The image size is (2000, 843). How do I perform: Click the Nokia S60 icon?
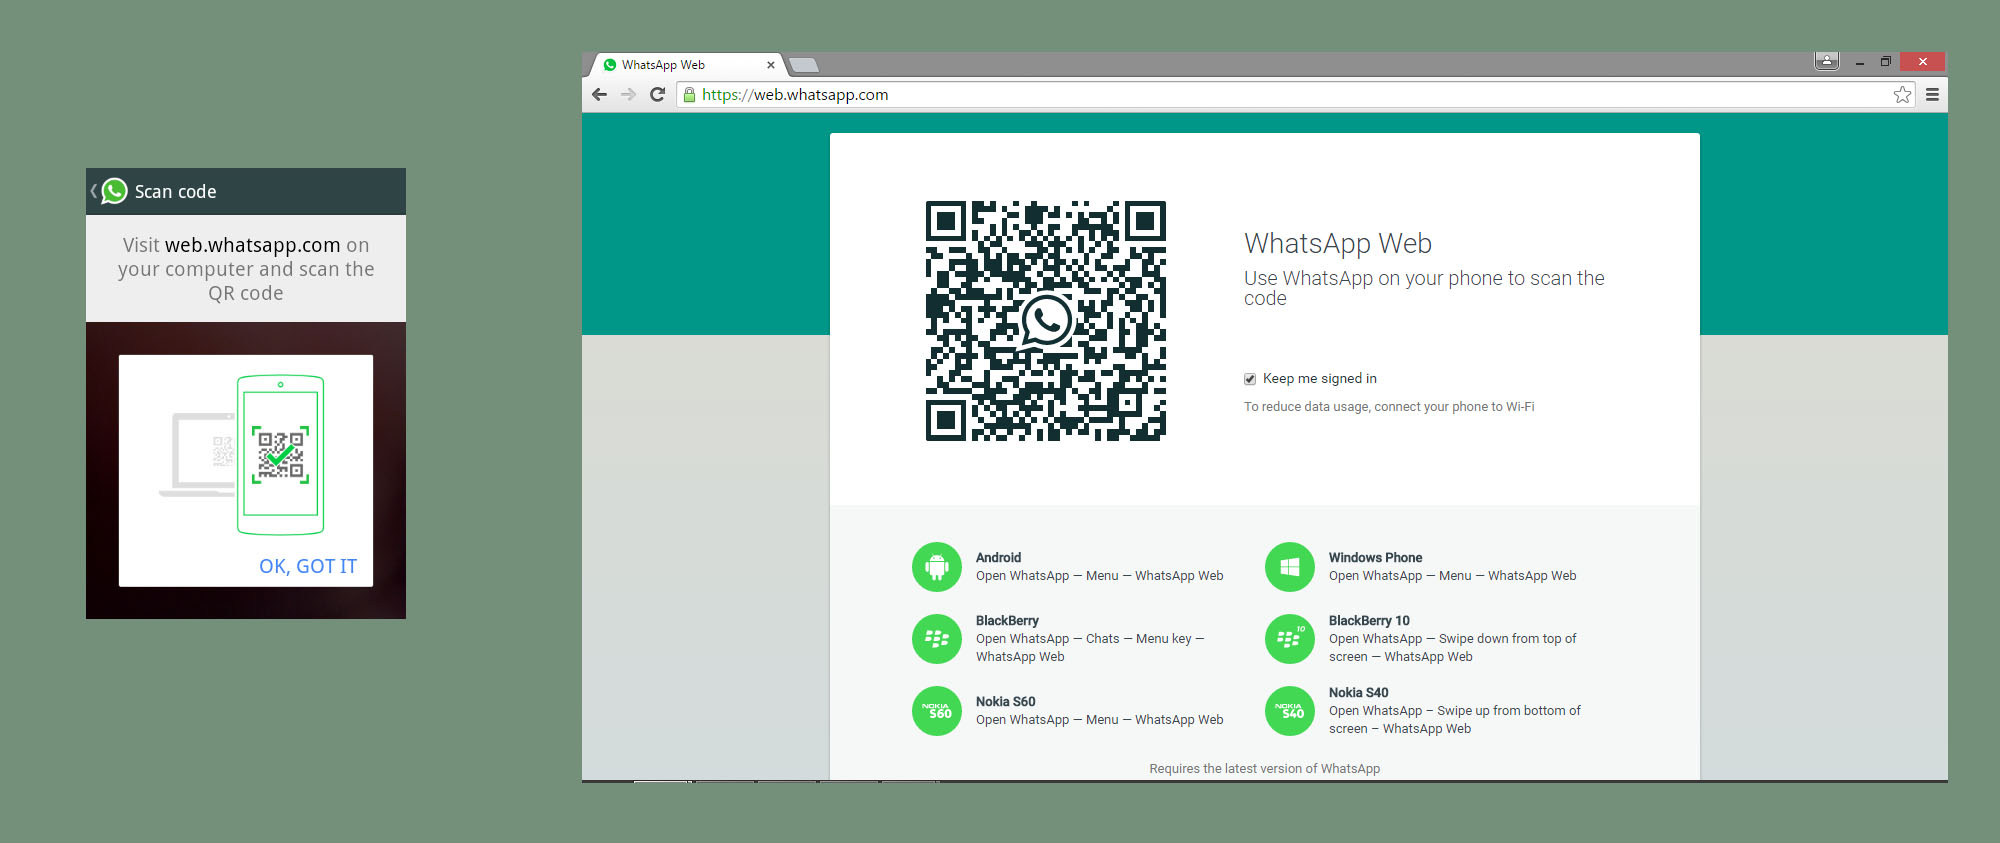(936, 711)
